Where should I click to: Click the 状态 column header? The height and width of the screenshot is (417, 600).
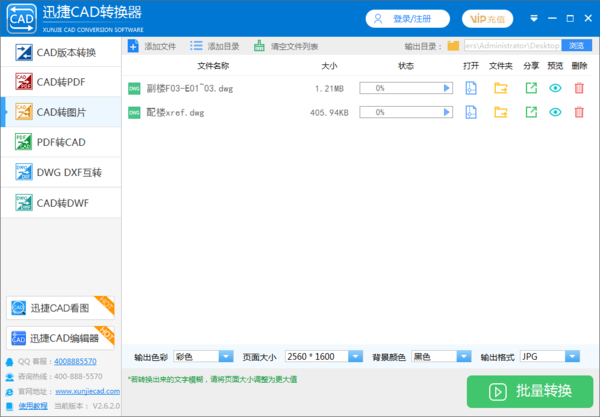[406, 66]
